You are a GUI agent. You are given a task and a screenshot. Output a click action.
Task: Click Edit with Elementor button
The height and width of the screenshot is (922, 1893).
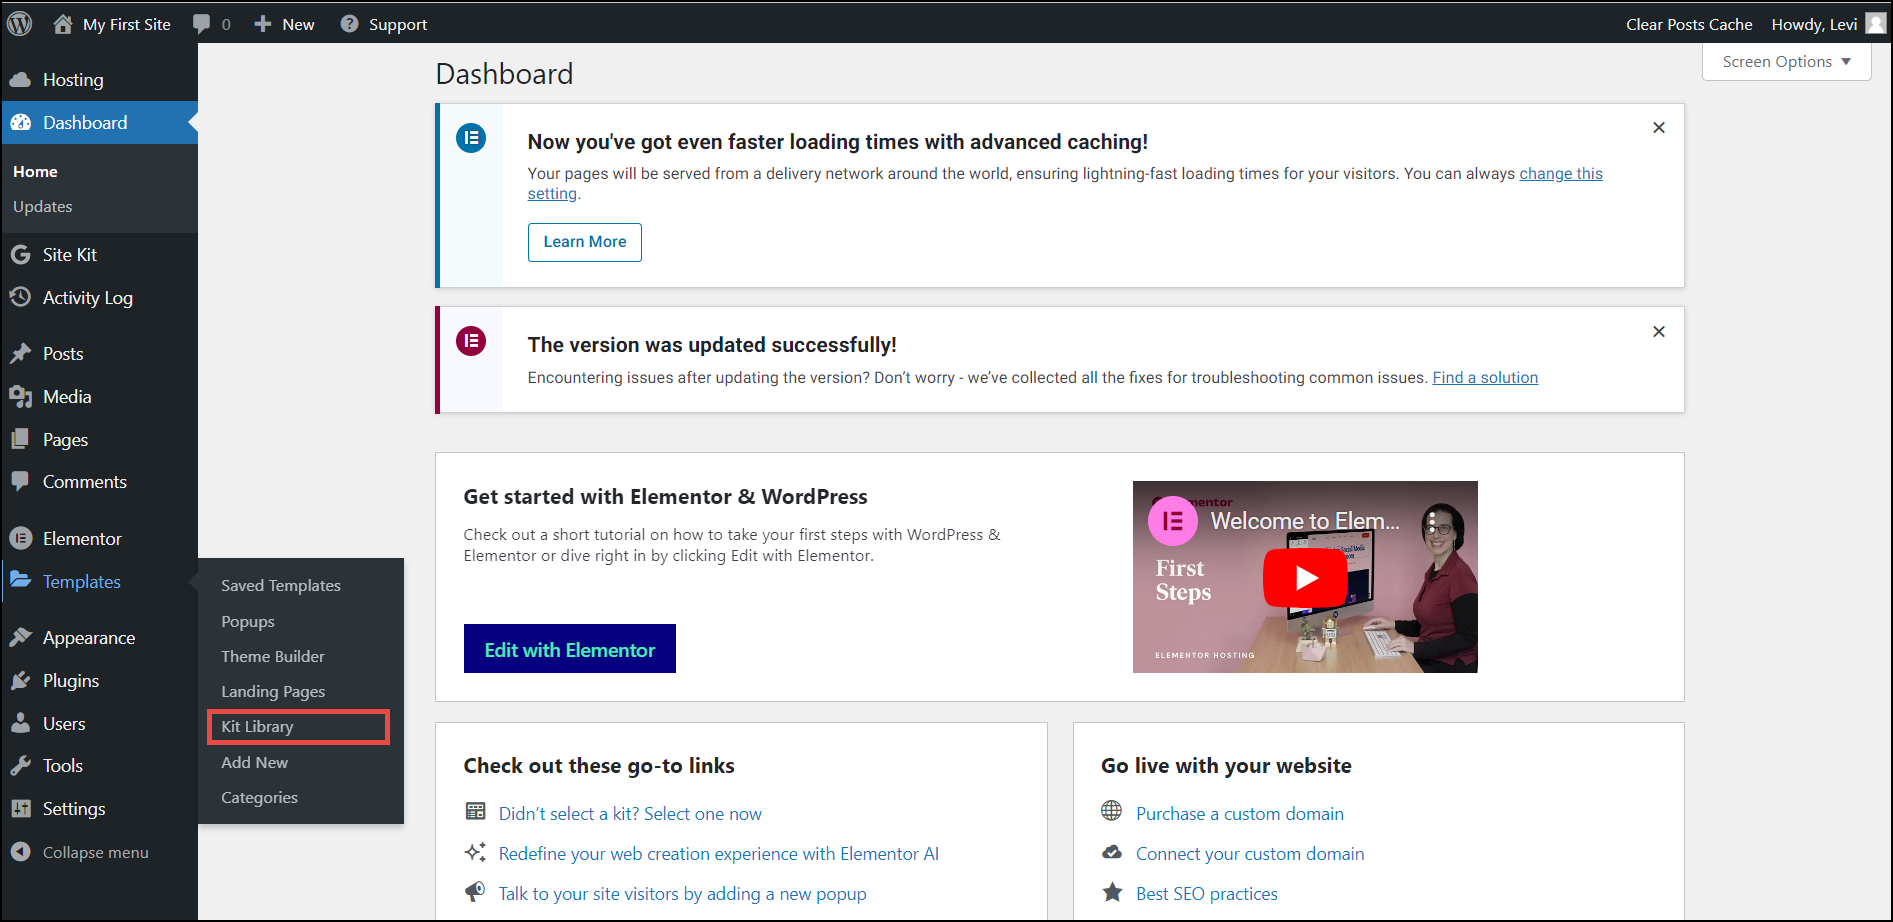click(x=570, y=649)
